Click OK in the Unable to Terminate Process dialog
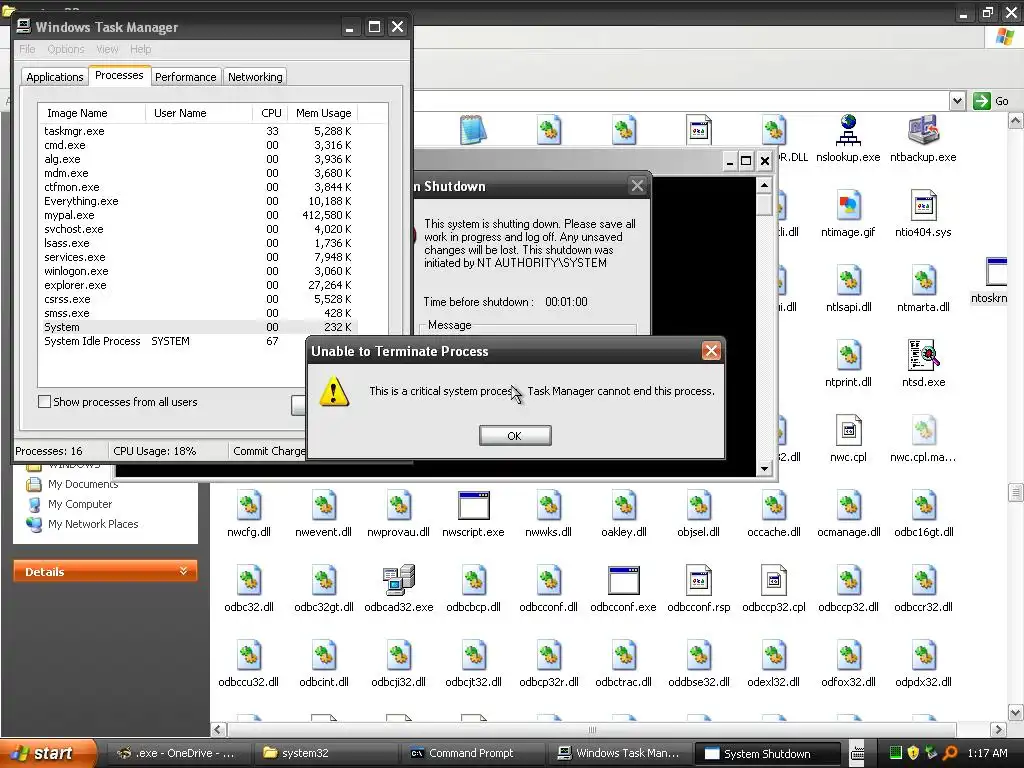 tap(515, 436)
